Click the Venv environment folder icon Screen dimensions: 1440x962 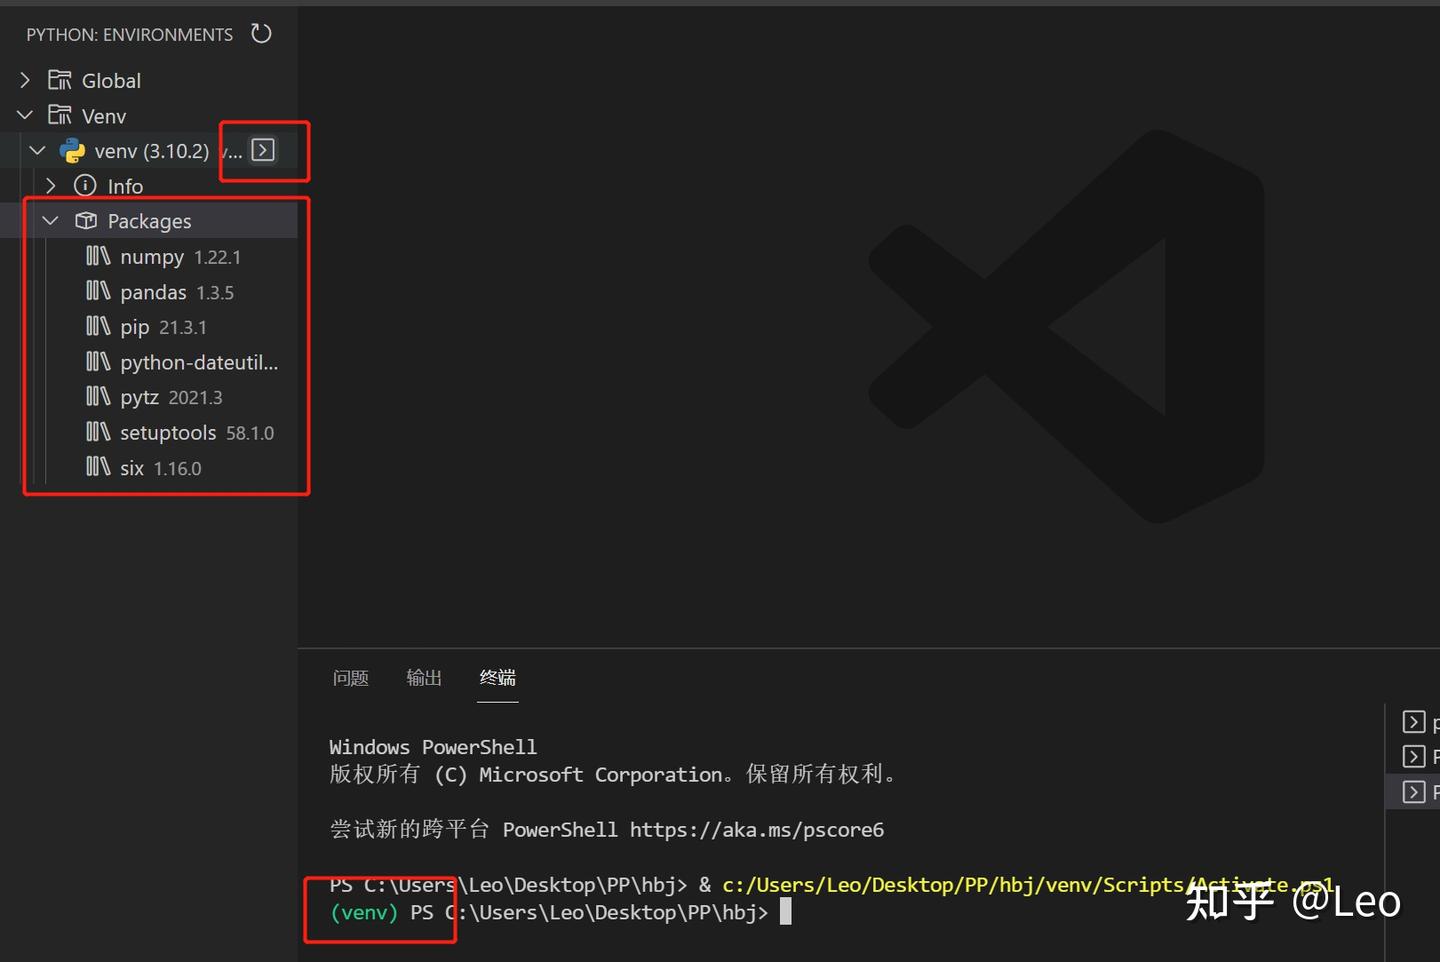(59, 115)
